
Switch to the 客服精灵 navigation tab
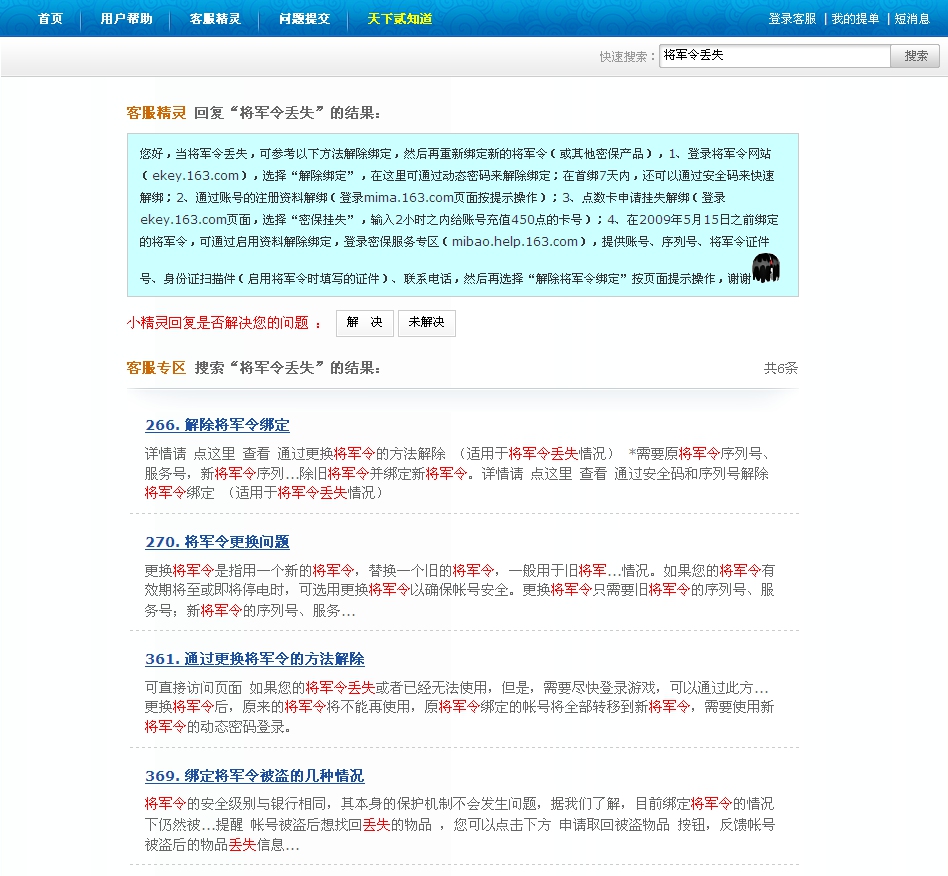215,19
